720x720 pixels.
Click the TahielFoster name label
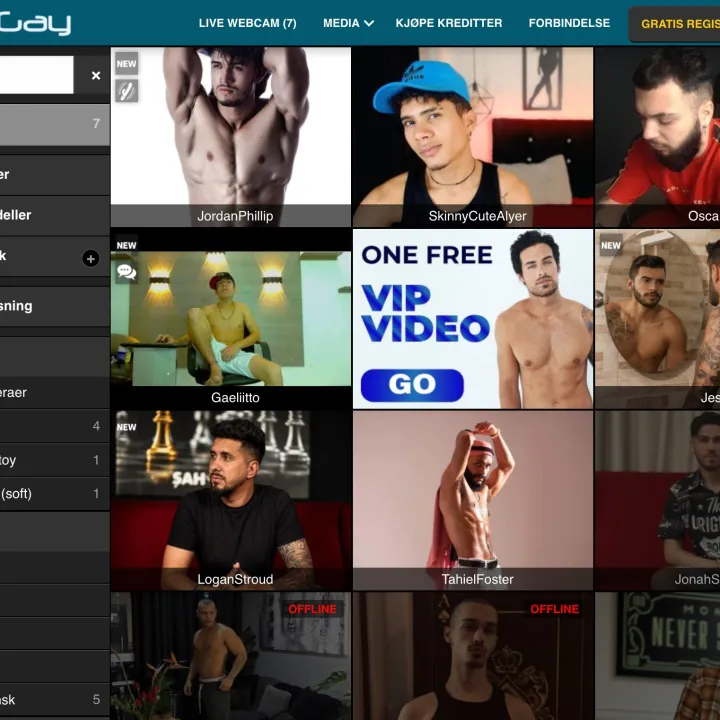point(477,579)
